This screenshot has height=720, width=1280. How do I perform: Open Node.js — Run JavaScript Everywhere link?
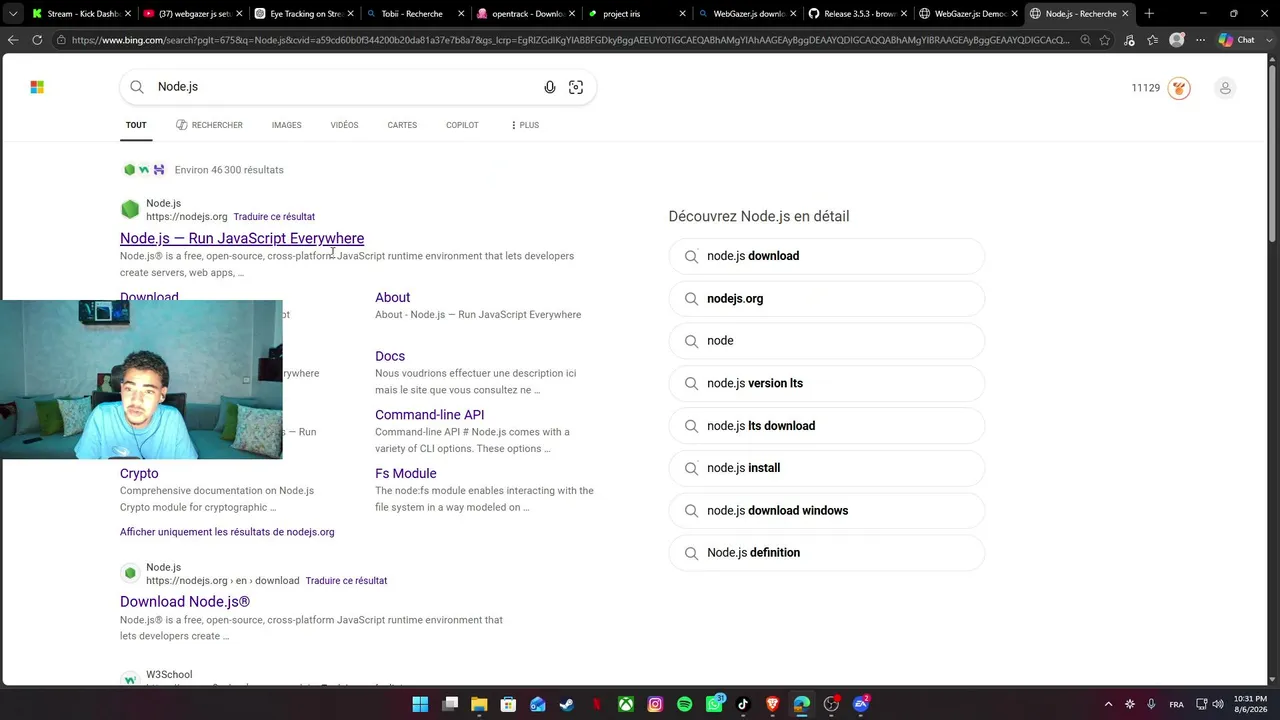pos(242,238)
